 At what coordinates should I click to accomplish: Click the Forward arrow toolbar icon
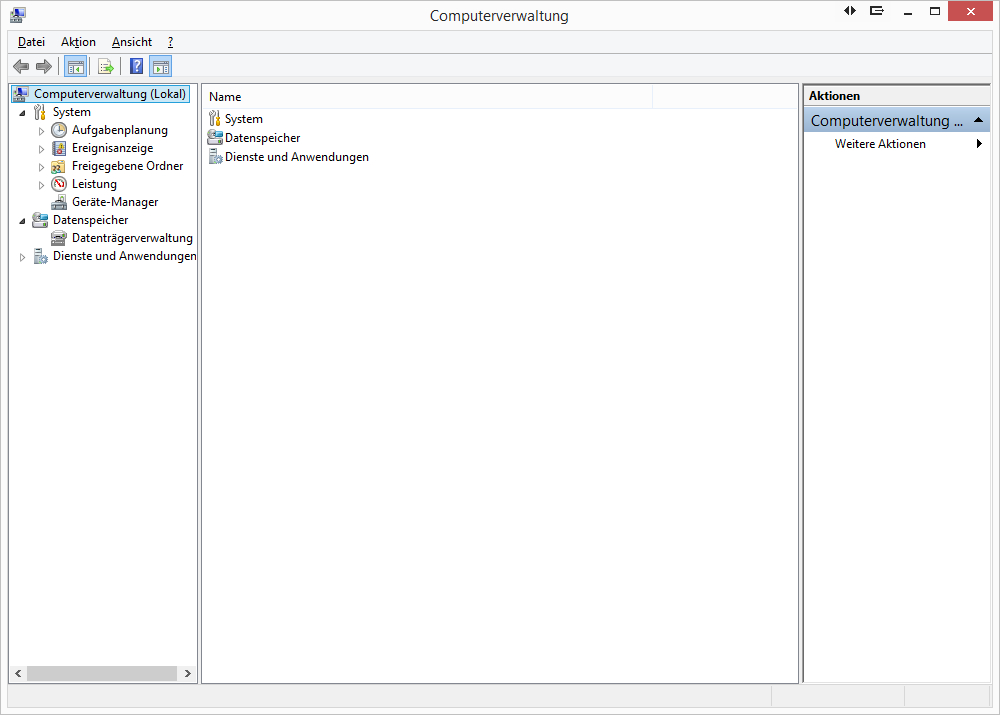pyautogui.click(x=44, y=66)
